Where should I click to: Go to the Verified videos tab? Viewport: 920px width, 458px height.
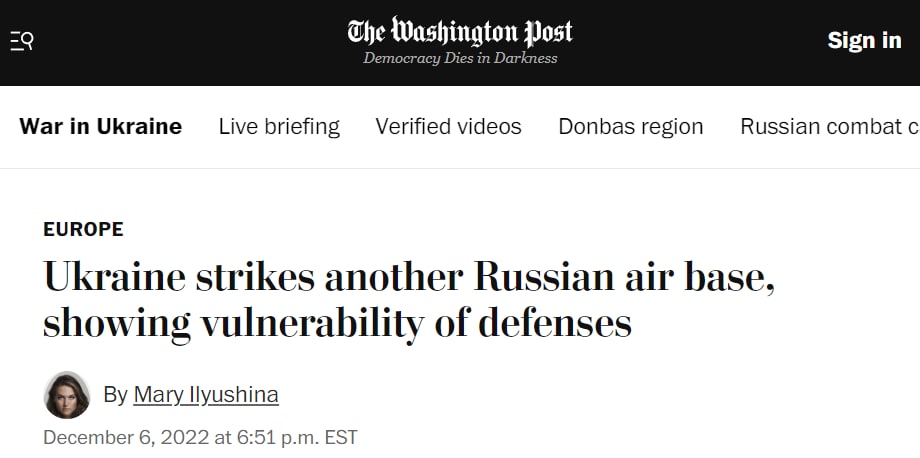point(448,127)
